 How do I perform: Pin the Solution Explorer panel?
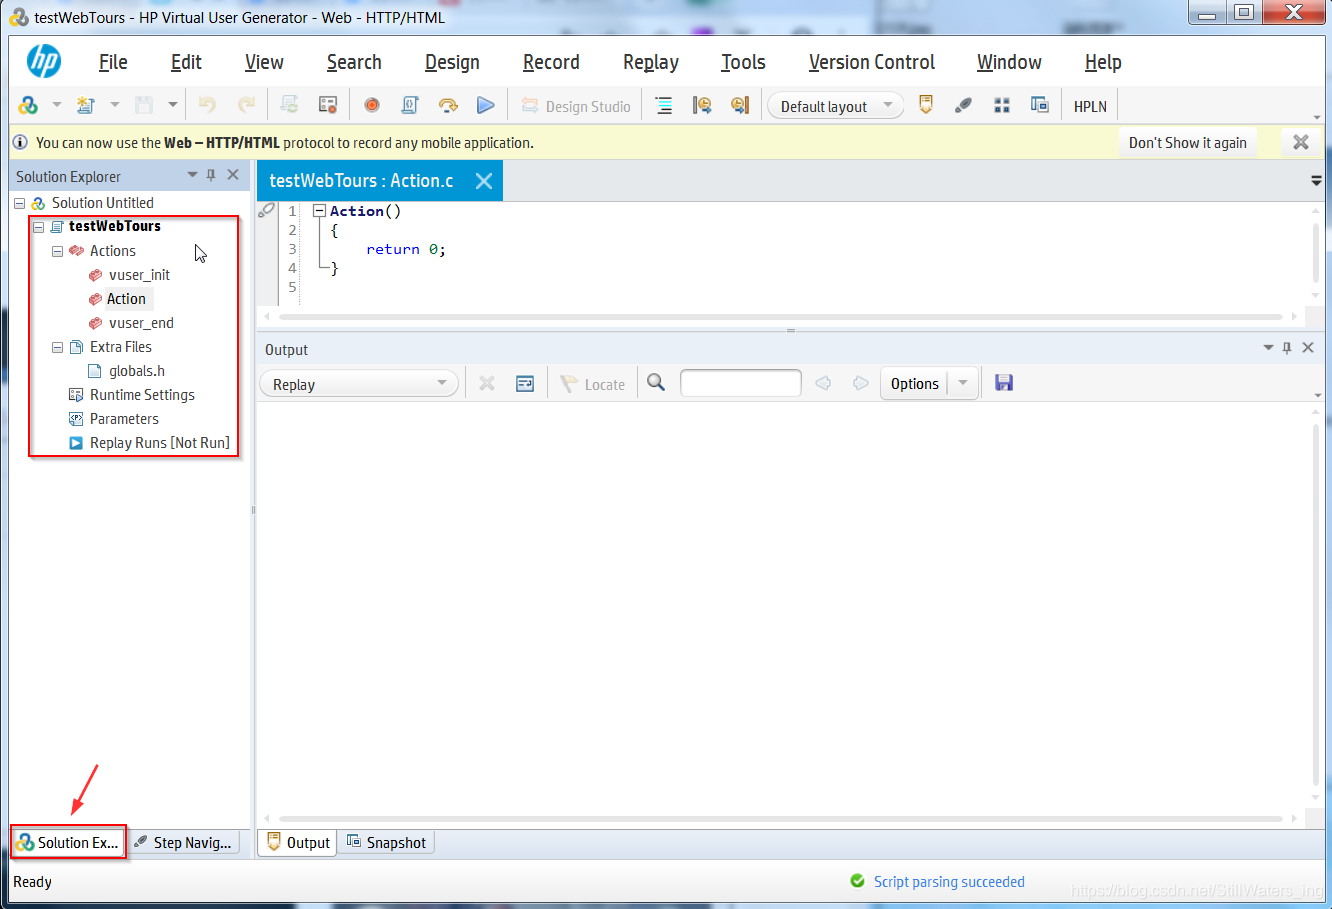tap(211, 175)
